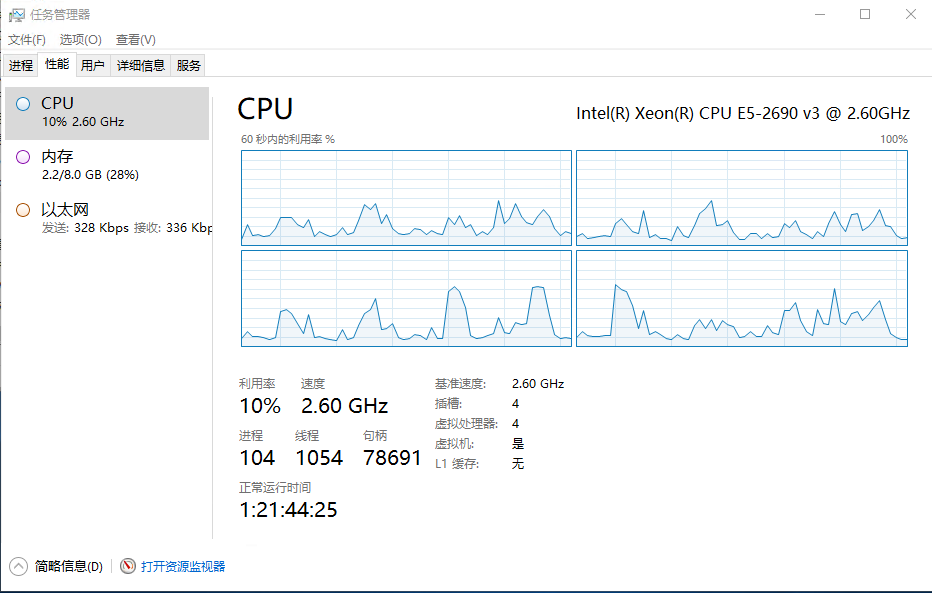The height and width of the screenshot is (593, 932).
Task: Switch to the 进程 tab
Action: 21,66
